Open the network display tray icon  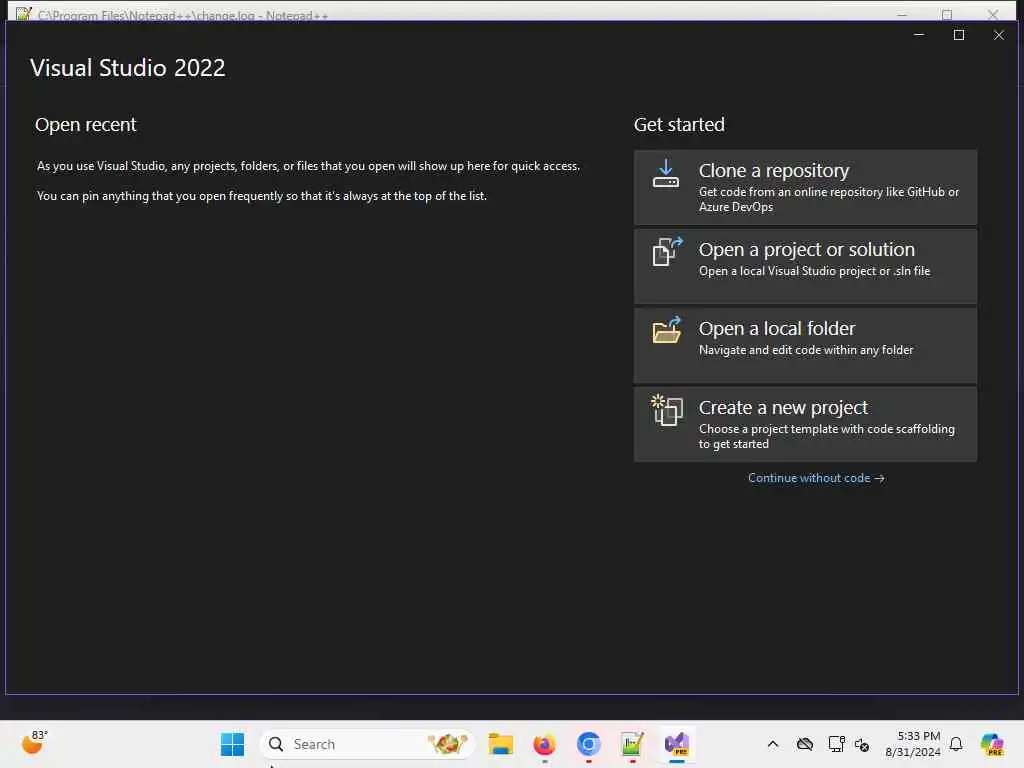point(836,744)
